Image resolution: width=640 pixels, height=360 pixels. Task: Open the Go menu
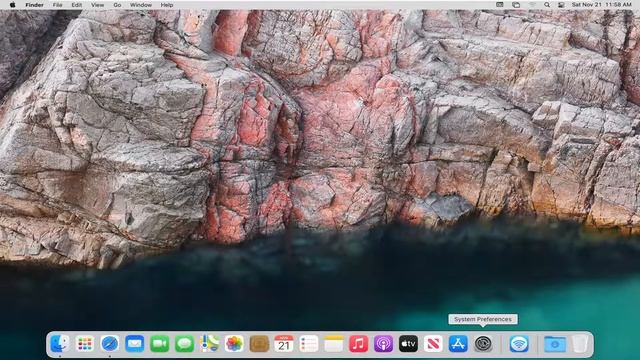117,5
